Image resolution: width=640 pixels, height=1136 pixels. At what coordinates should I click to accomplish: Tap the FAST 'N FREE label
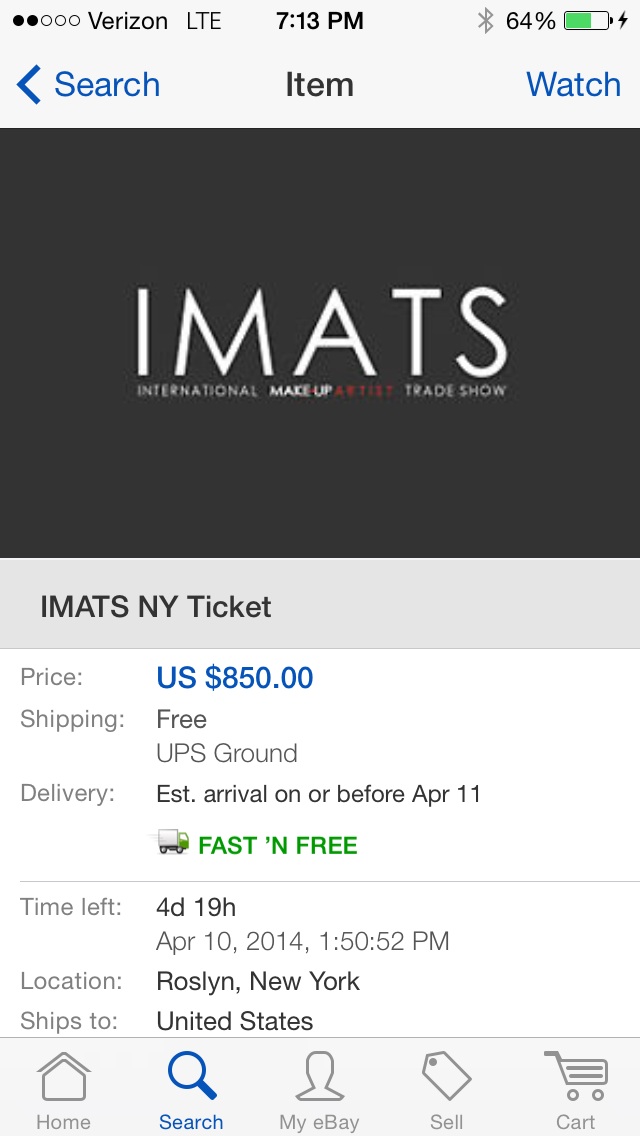click(278, 845)
